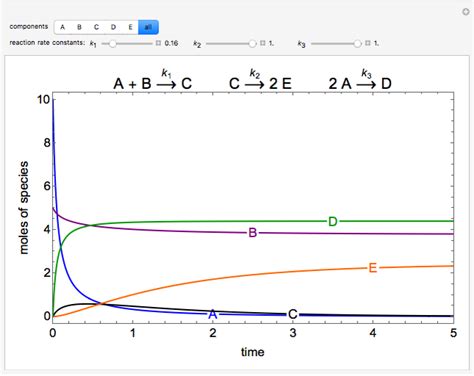This screenshot has height=376, width=474.
Task: Click the 'C → 2 E' reaction equation
Action: pyautogui.click(x=260, y=80)
